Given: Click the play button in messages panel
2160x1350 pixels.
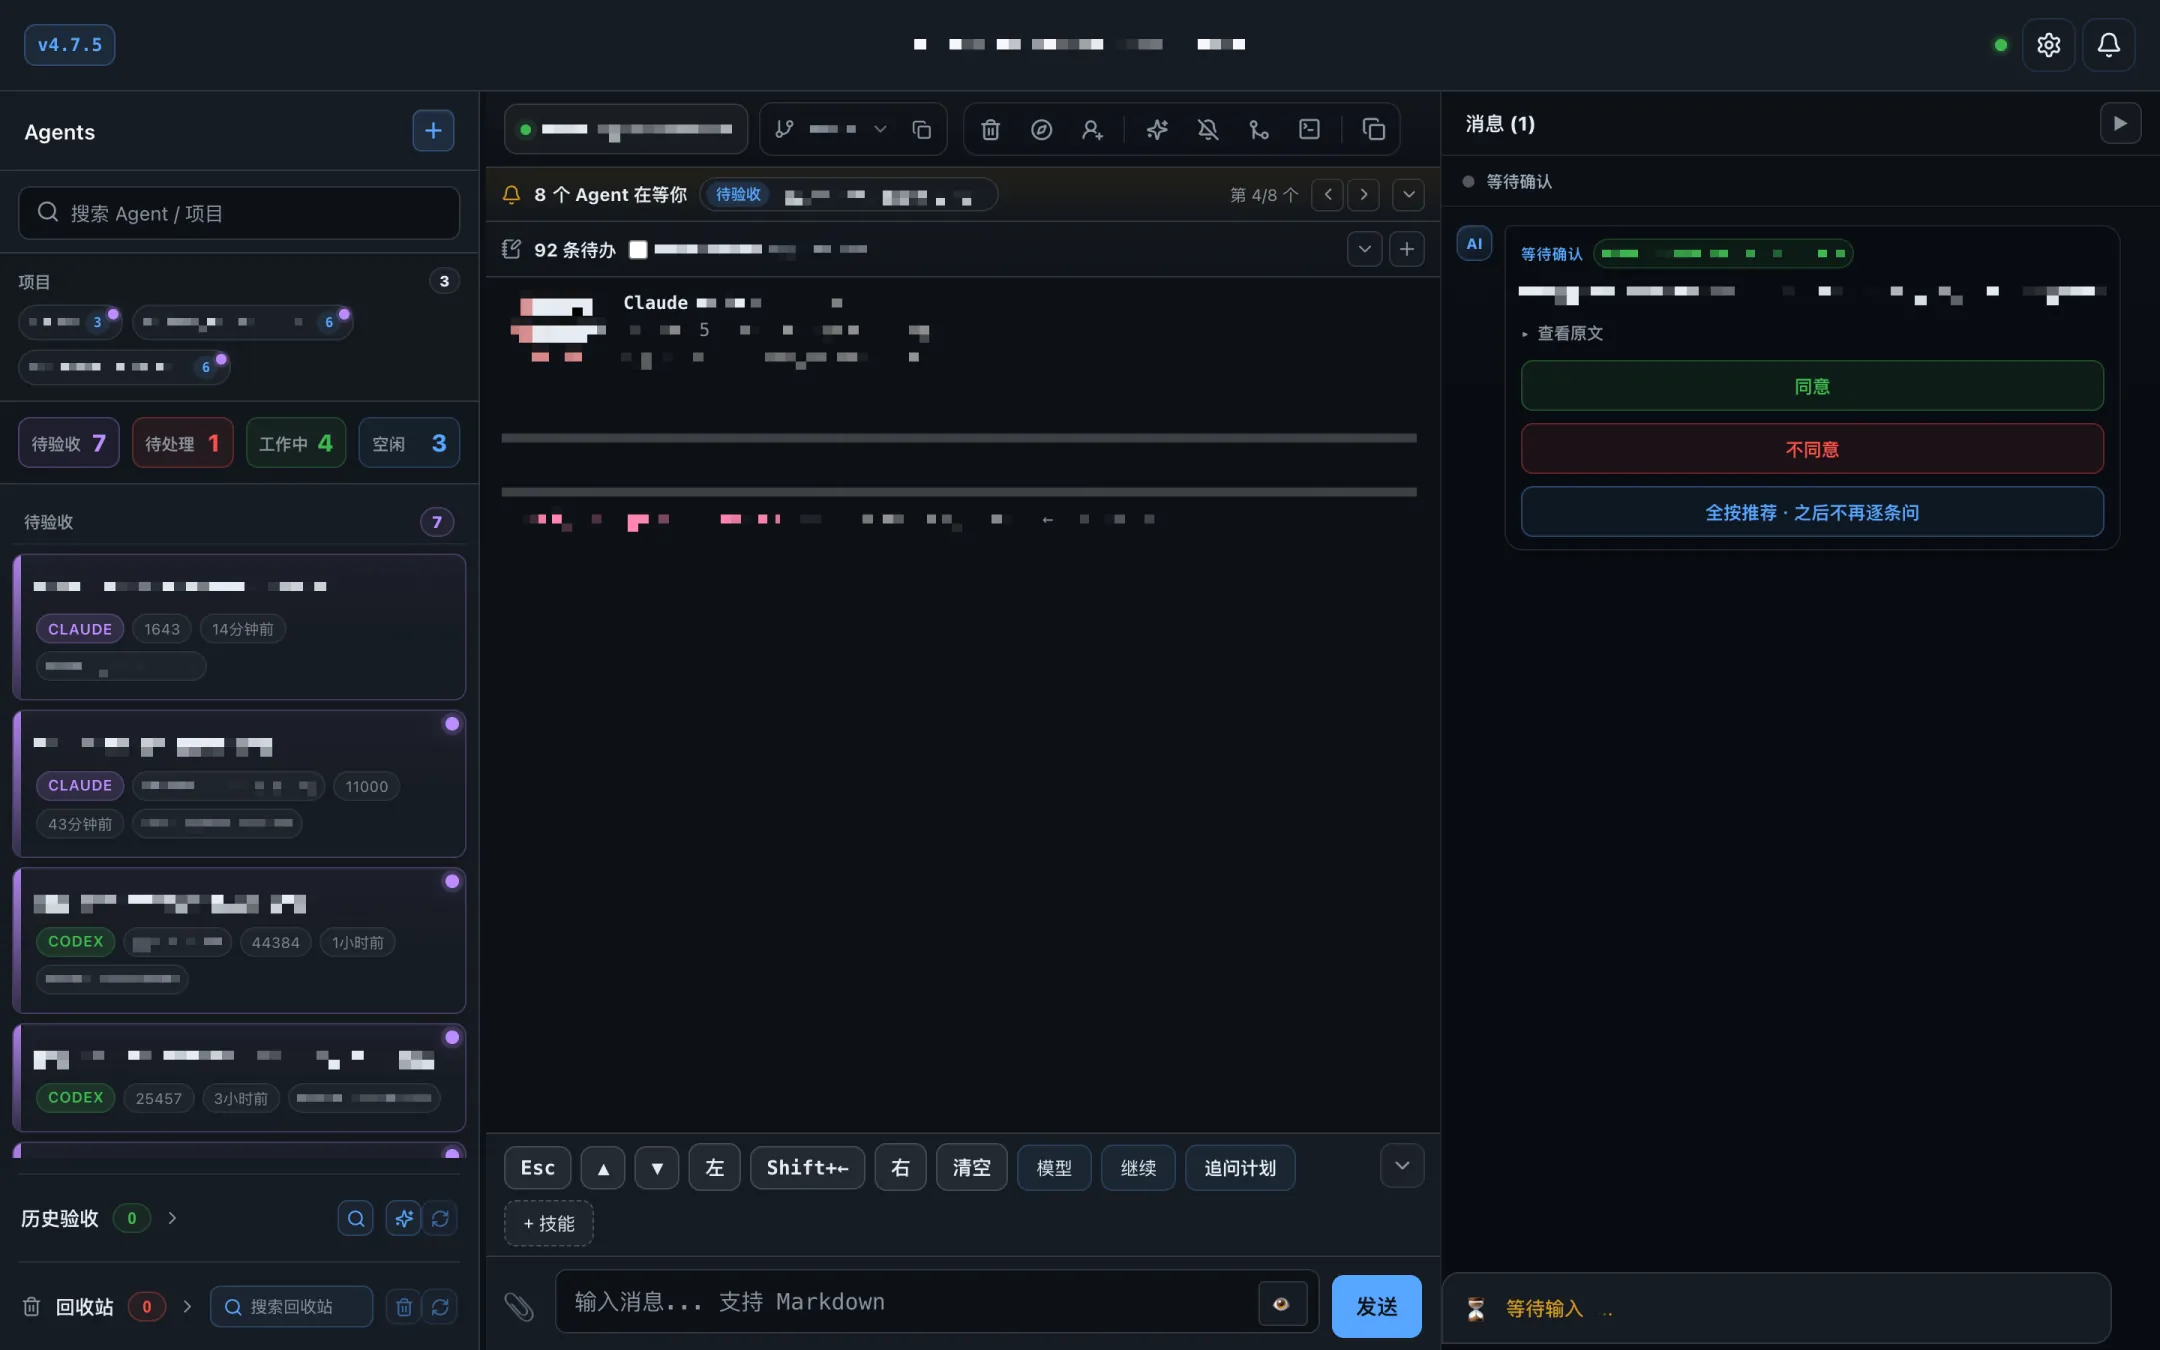Looking at the screenshot, I should point(2120,124).
